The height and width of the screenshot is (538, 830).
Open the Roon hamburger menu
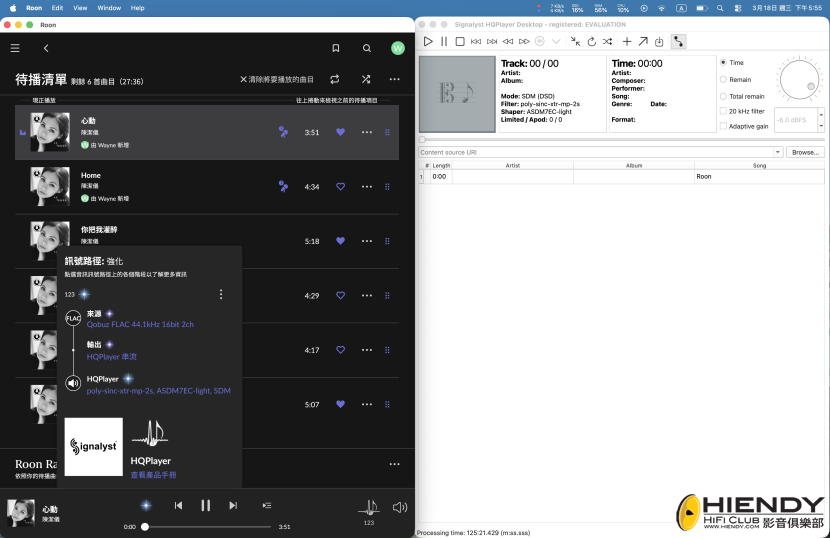[x=15, y=48]
